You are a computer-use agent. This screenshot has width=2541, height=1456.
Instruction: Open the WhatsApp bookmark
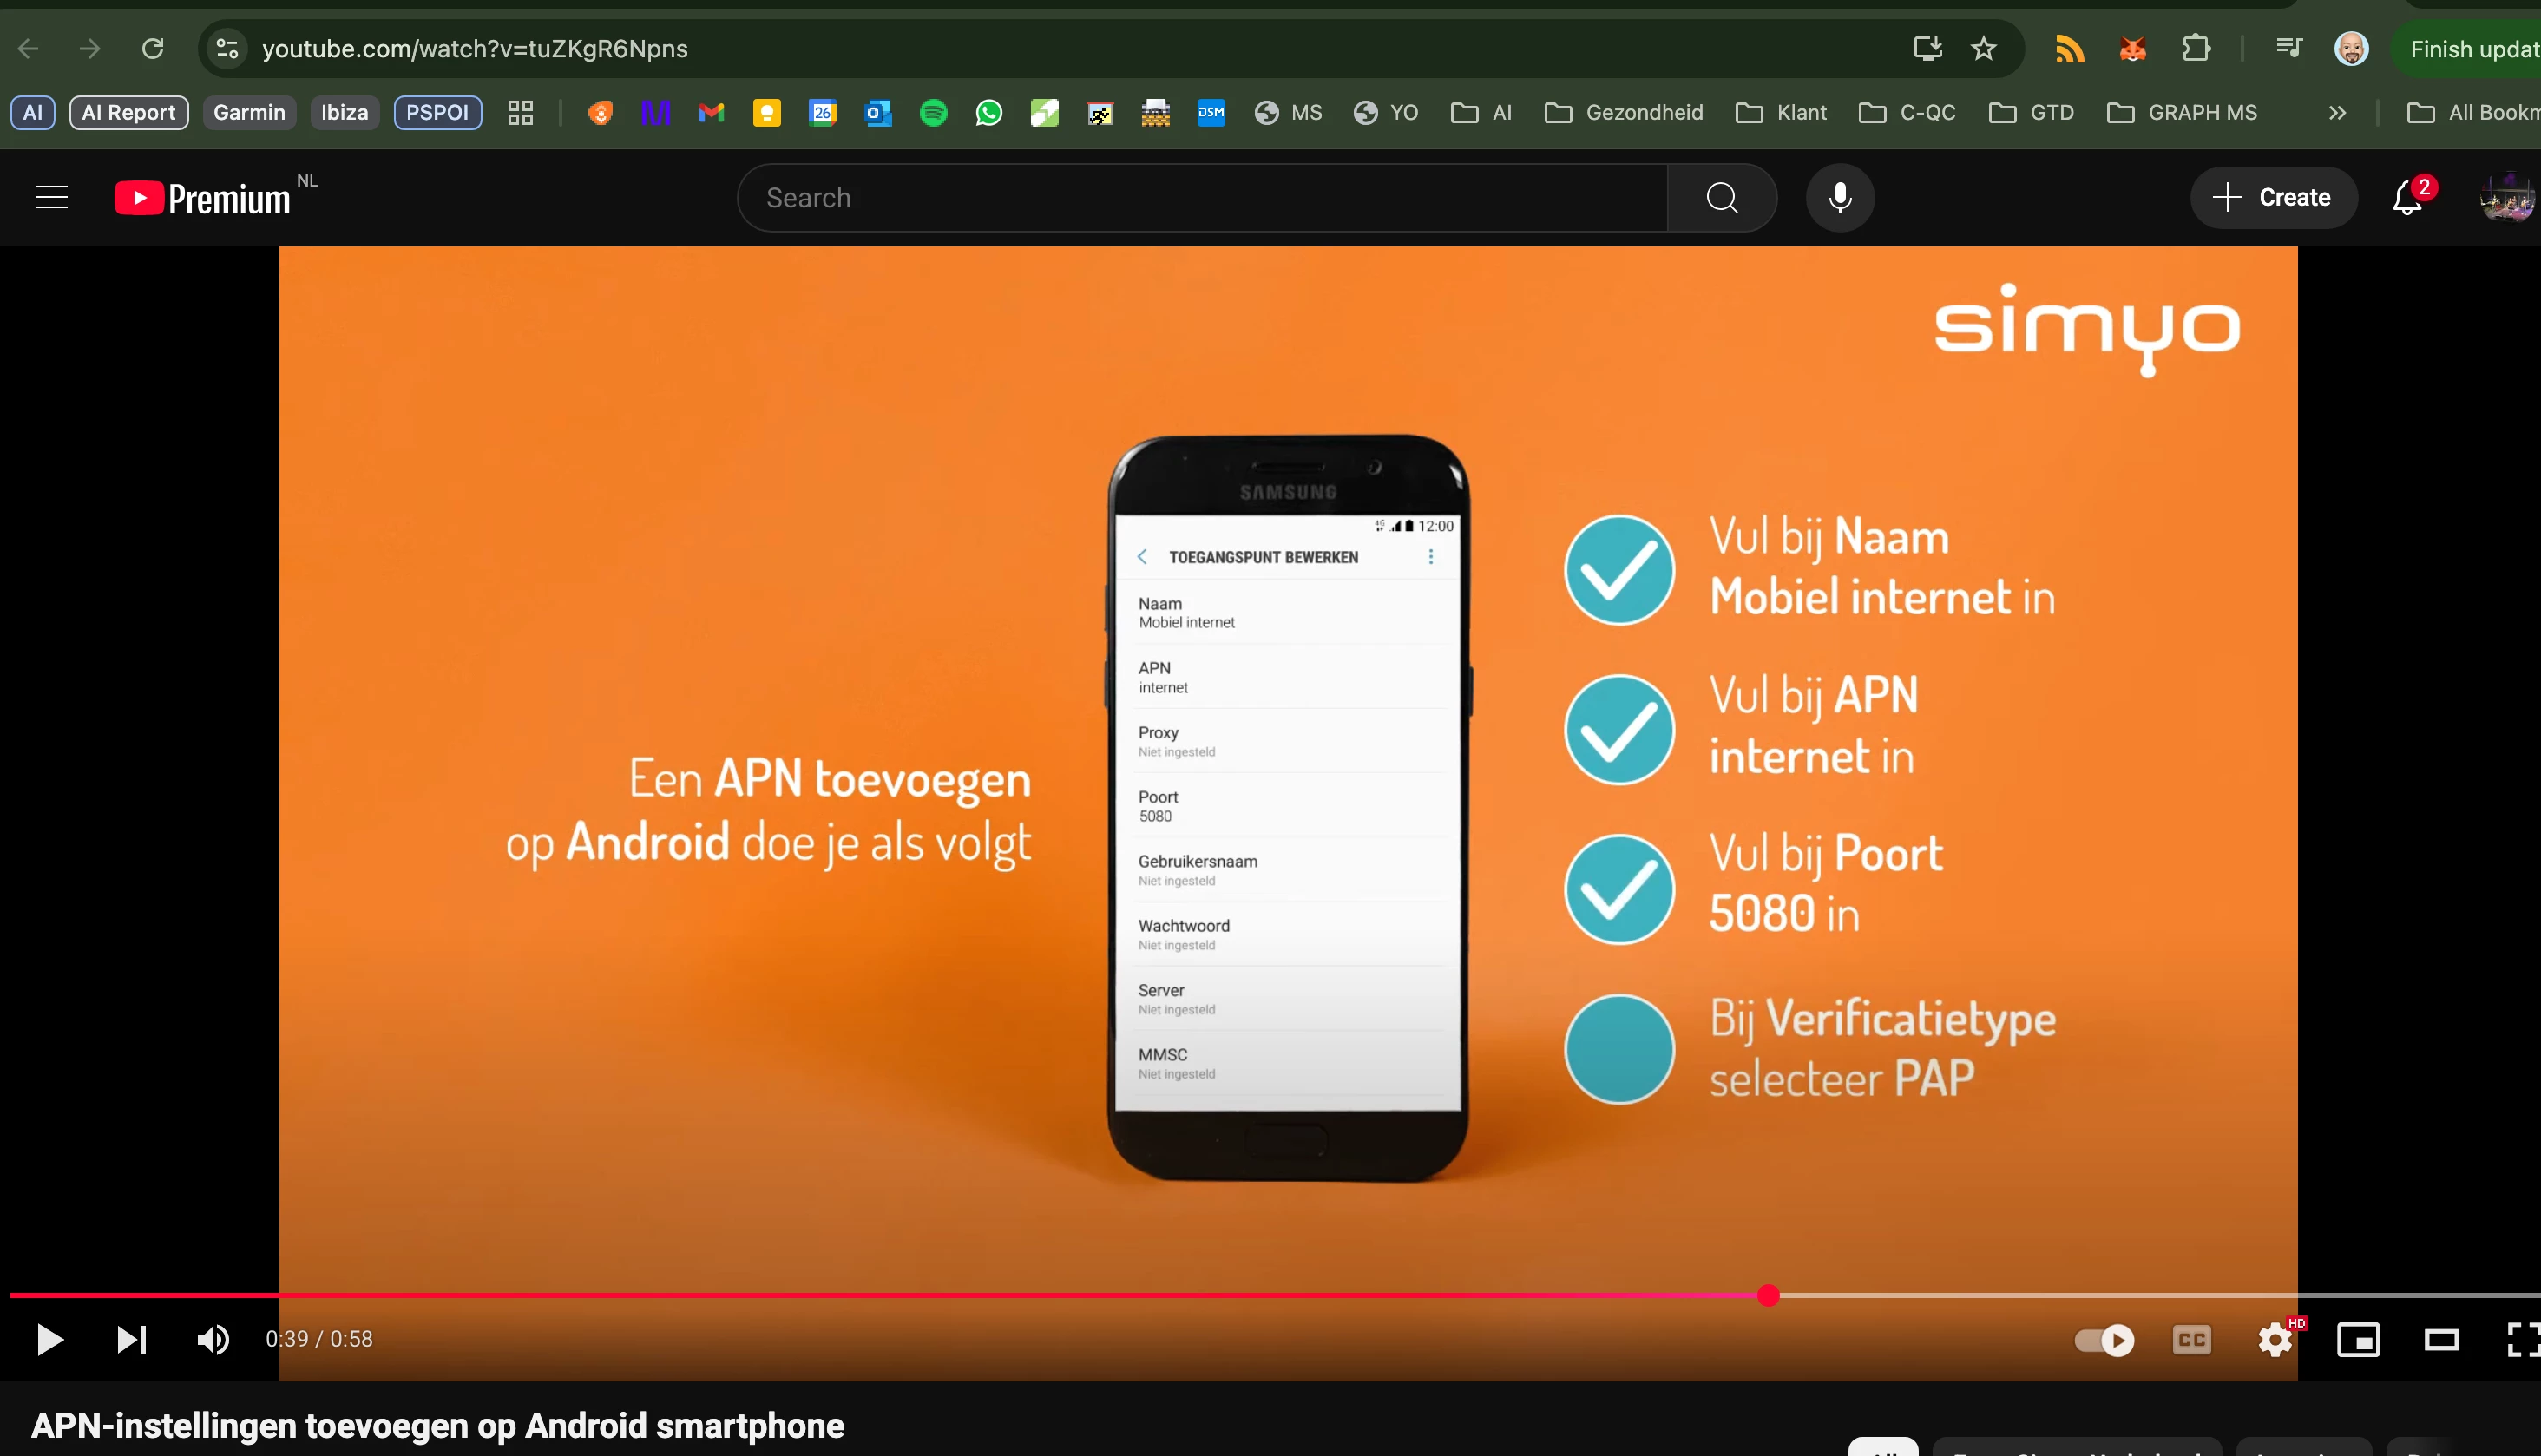point(989,113)
